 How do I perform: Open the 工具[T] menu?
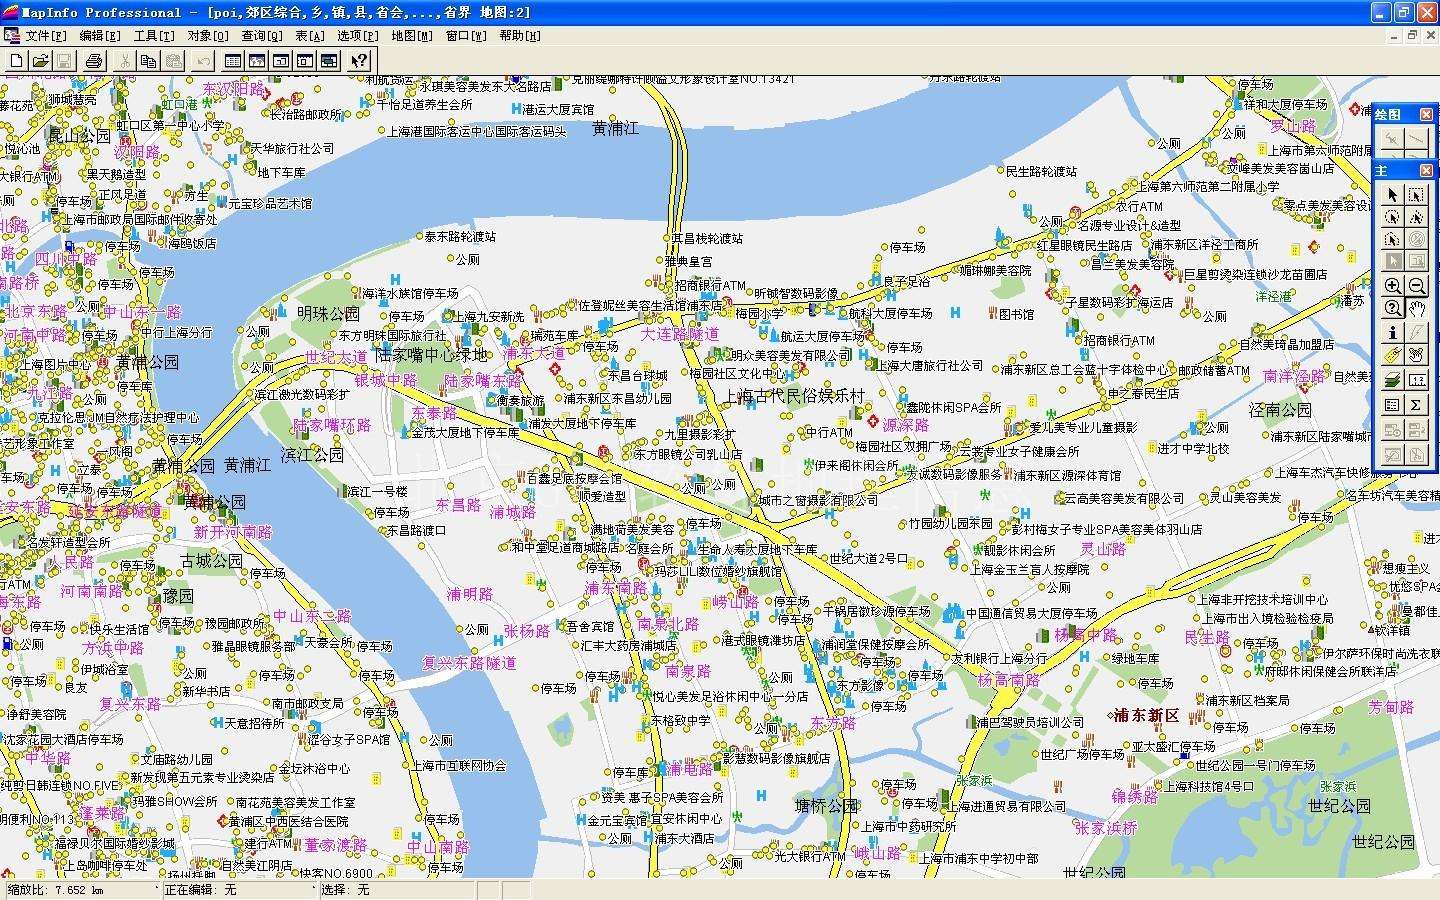[154, 36]
